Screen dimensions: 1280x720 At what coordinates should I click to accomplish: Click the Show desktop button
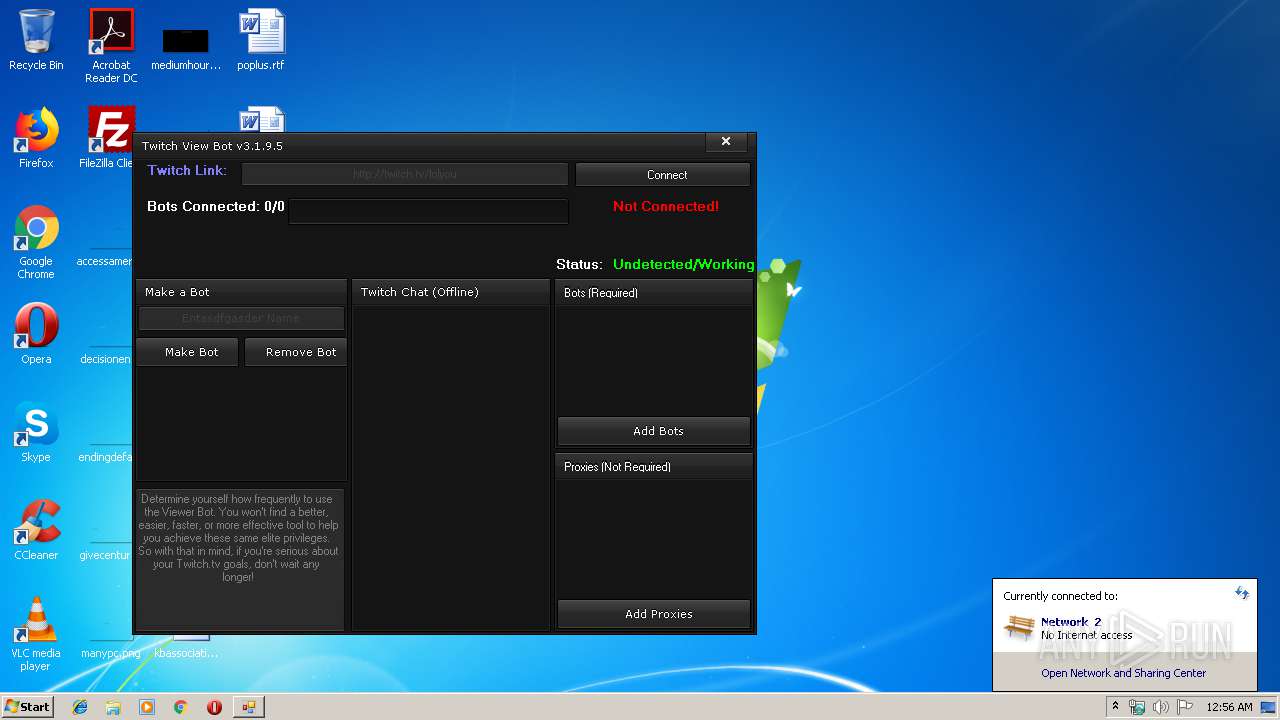(1270, 707)
